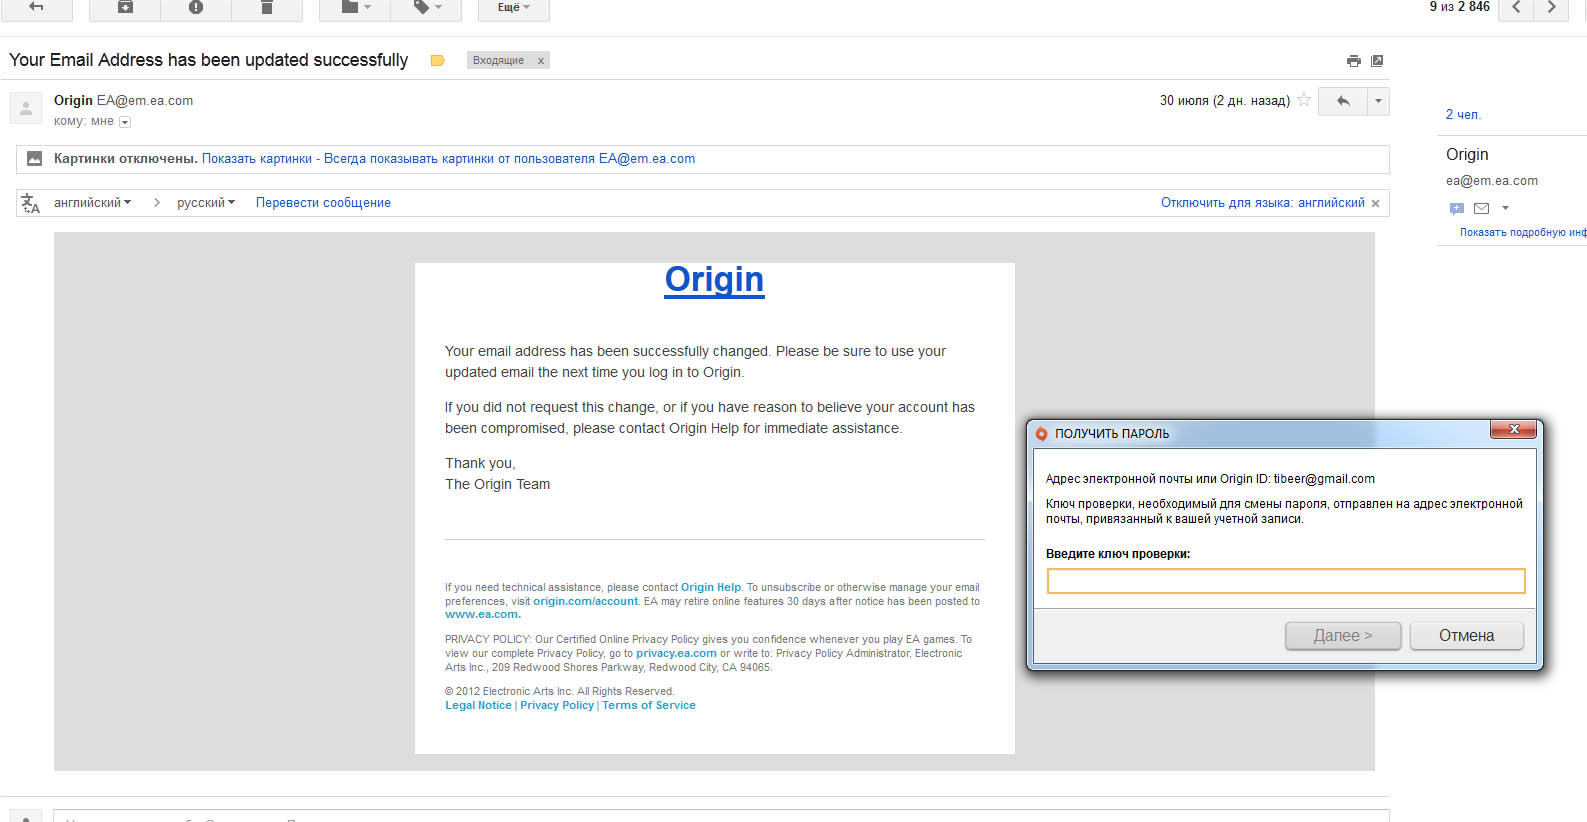Open the origin.com/account link
This screenshot has width=1587, height=822.
[x=585, y=601]
